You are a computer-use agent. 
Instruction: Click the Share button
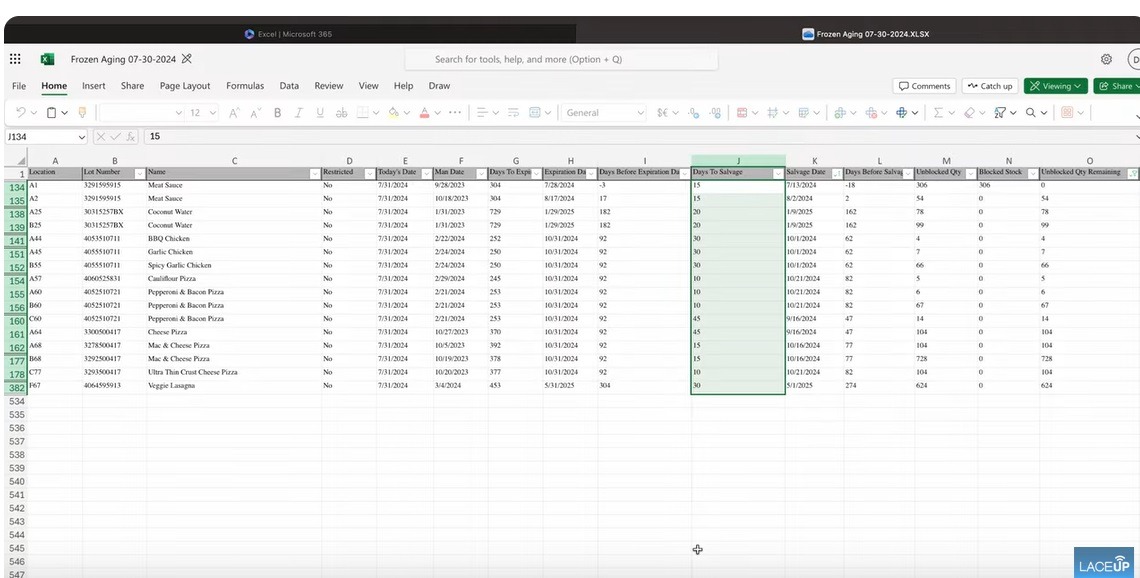tap(1118, 87)
